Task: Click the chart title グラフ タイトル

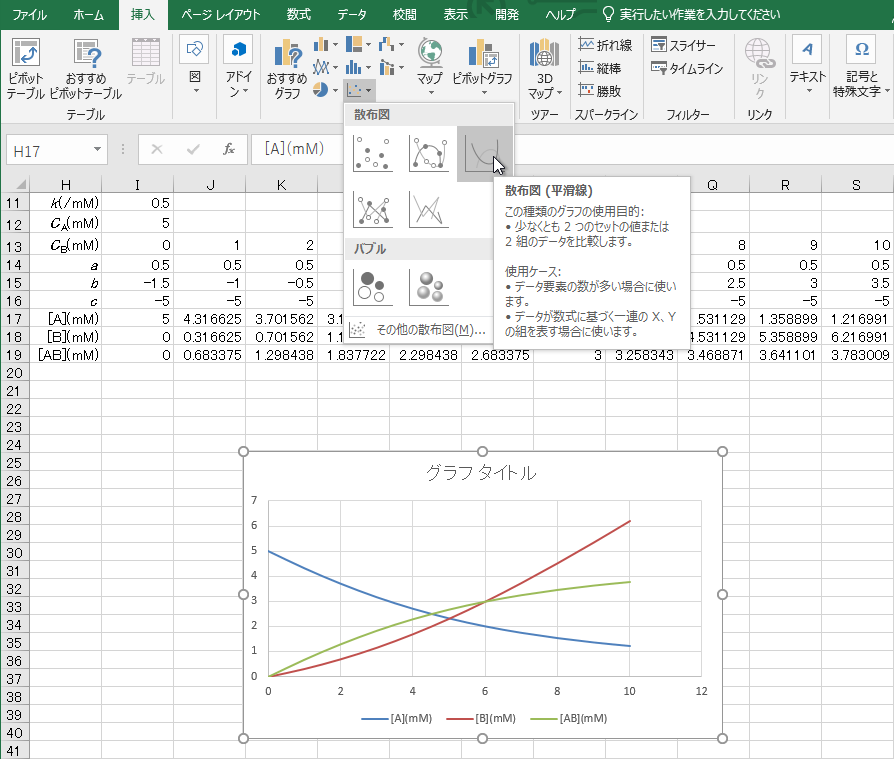Action: [482, 472]
